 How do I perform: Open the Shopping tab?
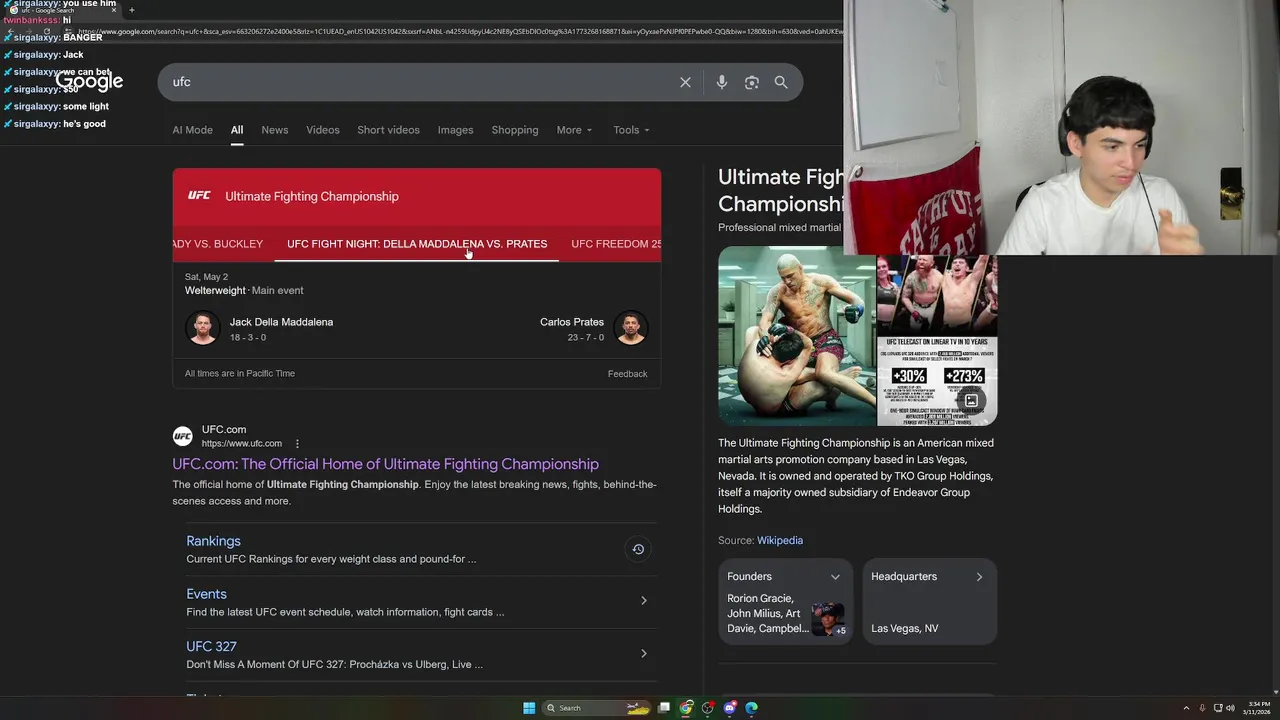point(515,130)
